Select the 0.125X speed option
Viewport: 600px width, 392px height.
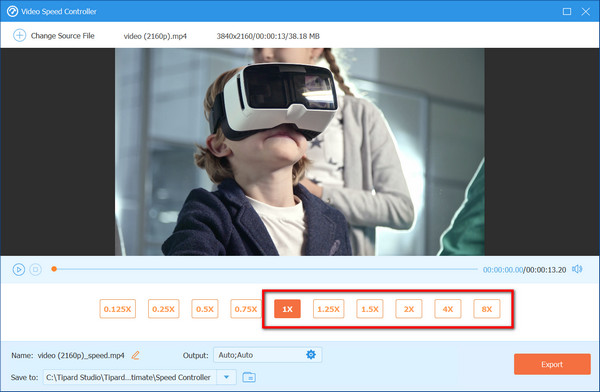point(117,309)
